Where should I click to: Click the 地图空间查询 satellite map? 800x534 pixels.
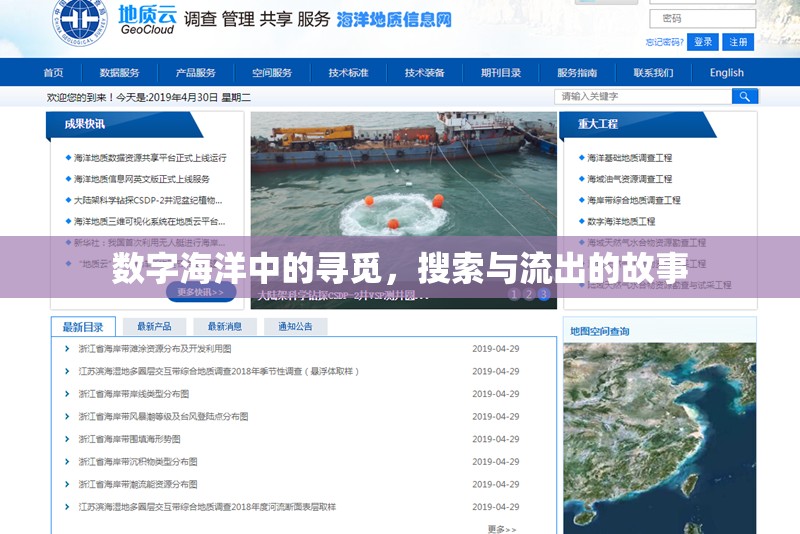pos(660,438)
